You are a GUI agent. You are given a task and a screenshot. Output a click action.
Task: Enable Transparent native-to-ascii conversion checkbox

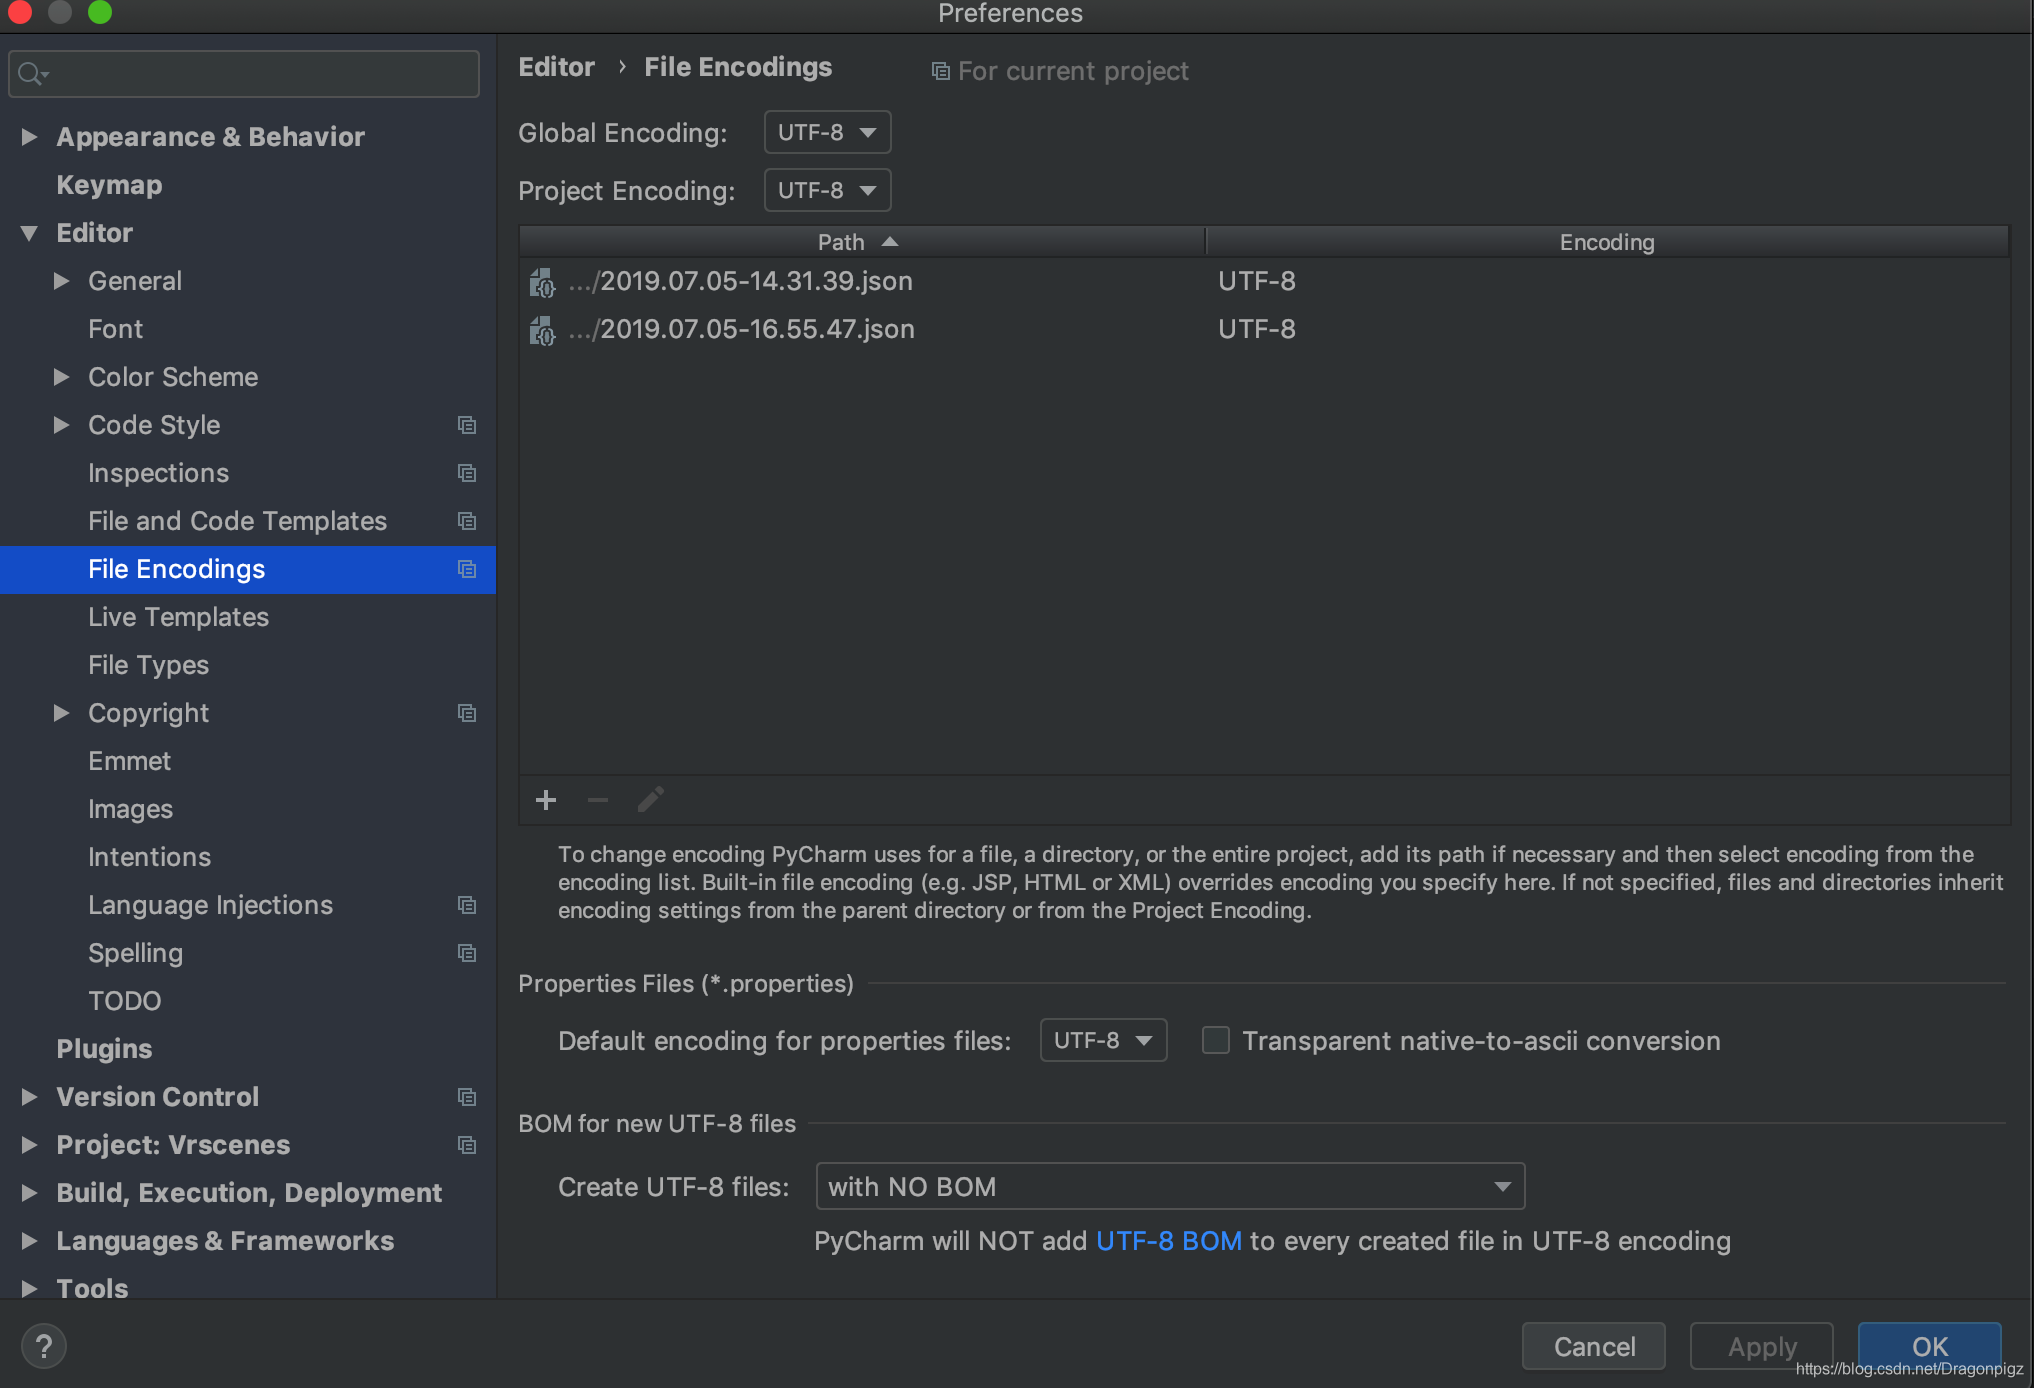pyautogui.click(x=1216, y=1040)
